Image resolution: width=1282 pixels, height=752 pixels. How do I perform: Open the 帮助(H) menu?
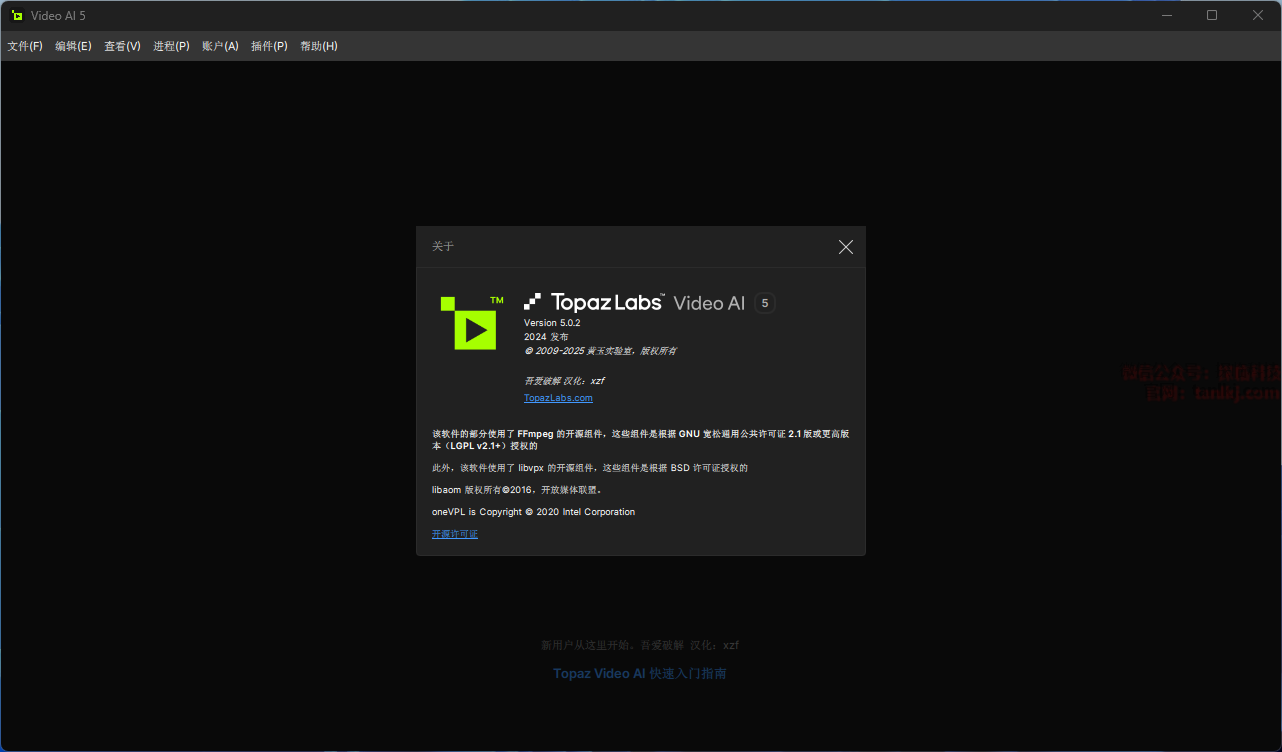coord(319,46)
